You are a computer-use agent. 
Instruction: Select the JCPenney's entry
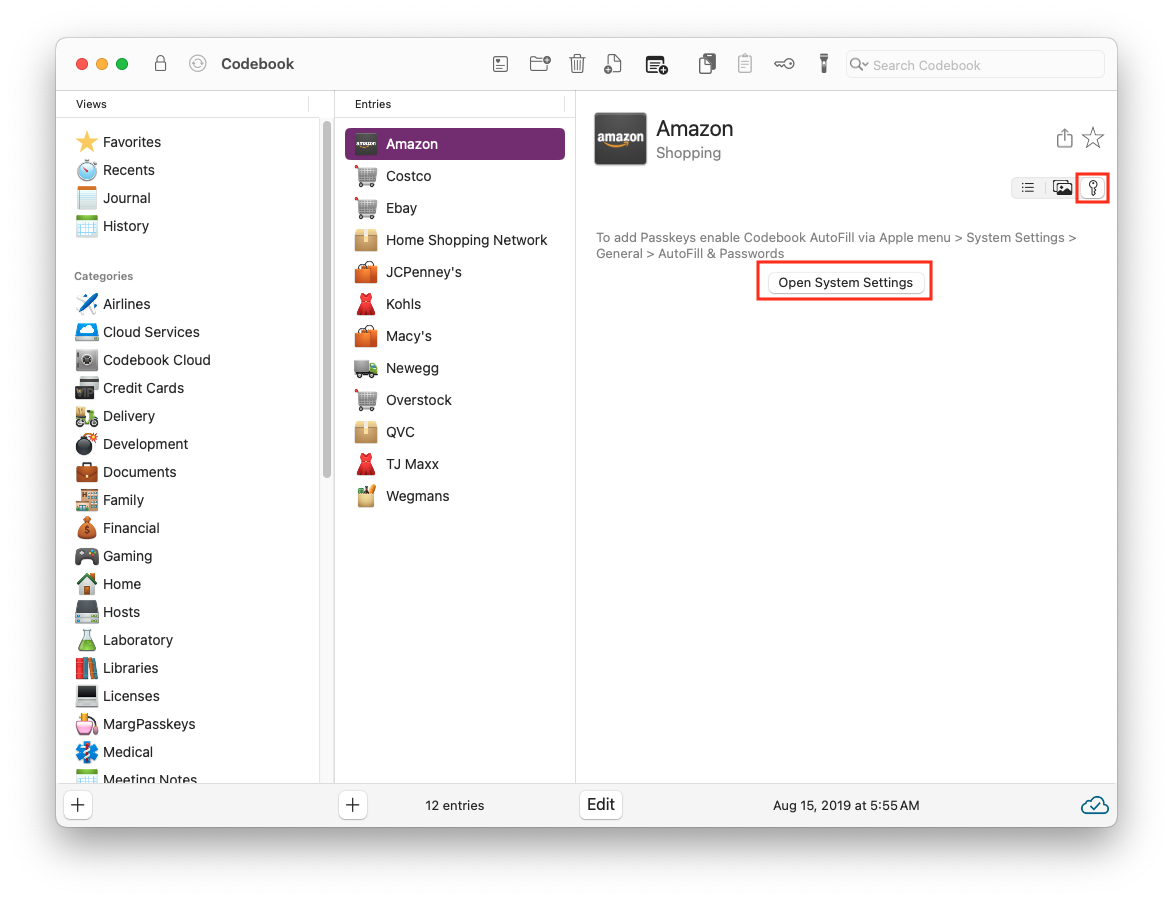pos(455,272)
